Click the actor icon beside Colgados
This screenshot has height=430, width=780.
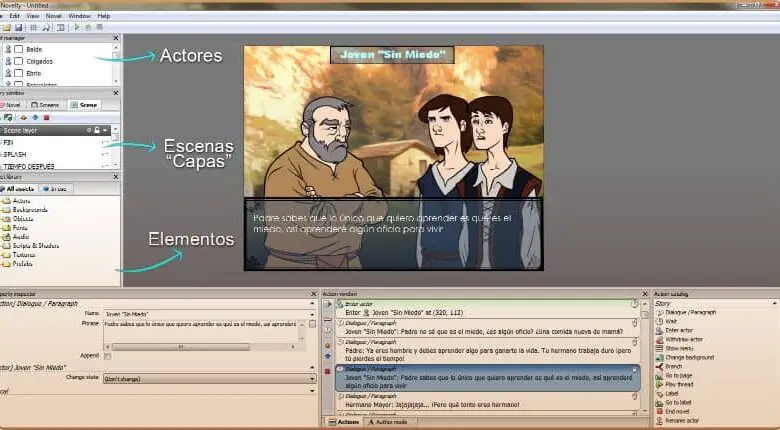(x=8, y=61)
